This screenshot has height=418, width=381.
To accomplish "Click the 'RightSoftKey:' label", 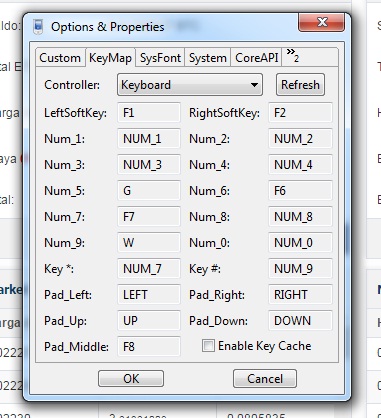I will [x=224, y=113].
